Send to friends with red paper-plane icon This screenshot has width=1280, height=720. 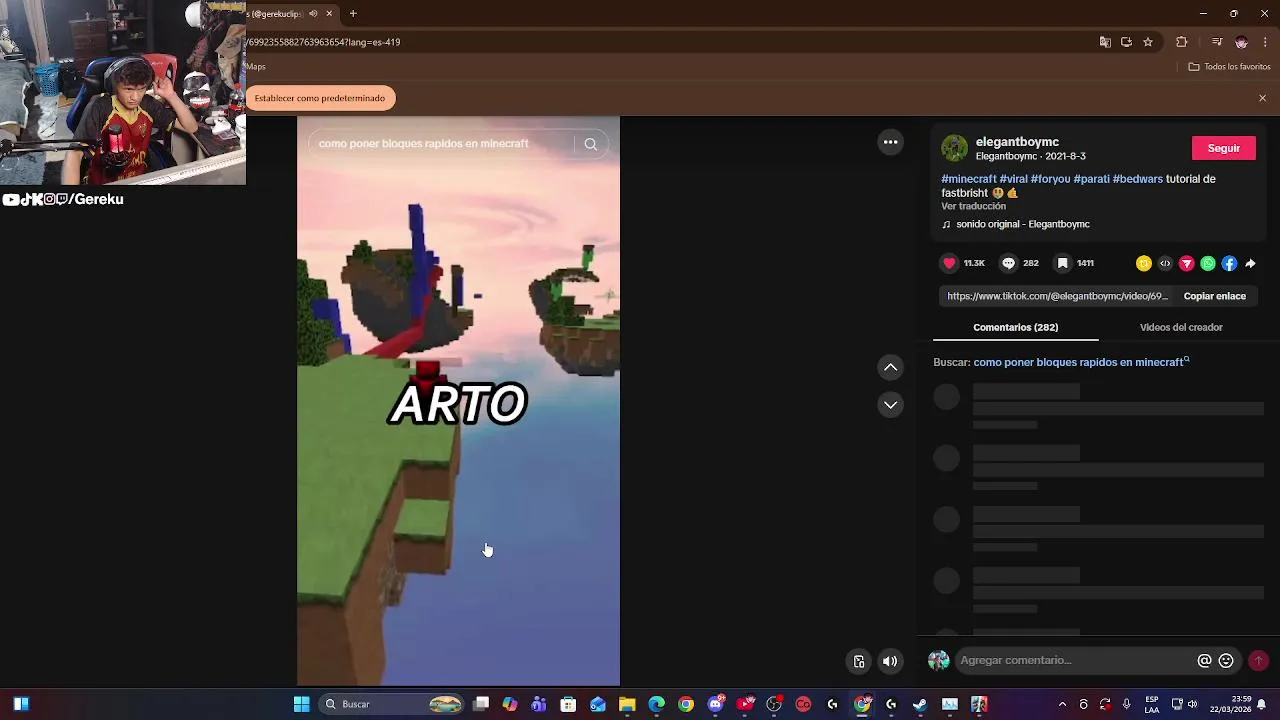point(1187,264)
